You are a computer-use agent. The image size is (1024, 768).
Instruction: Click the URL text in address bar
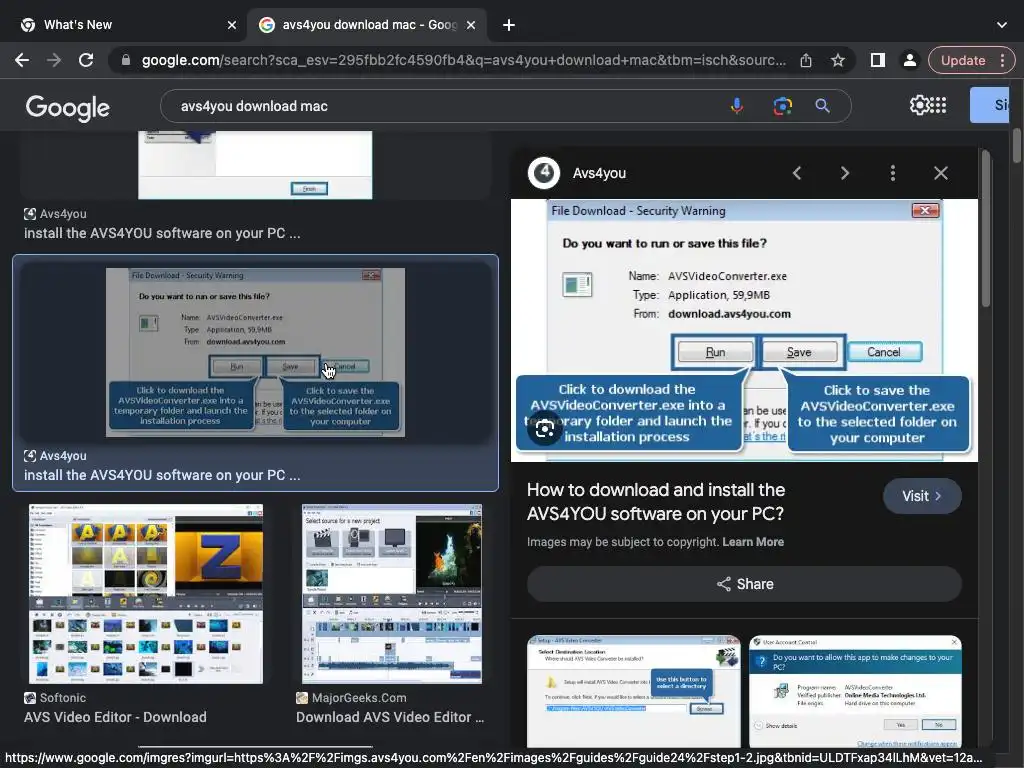(x=464, y=60)
